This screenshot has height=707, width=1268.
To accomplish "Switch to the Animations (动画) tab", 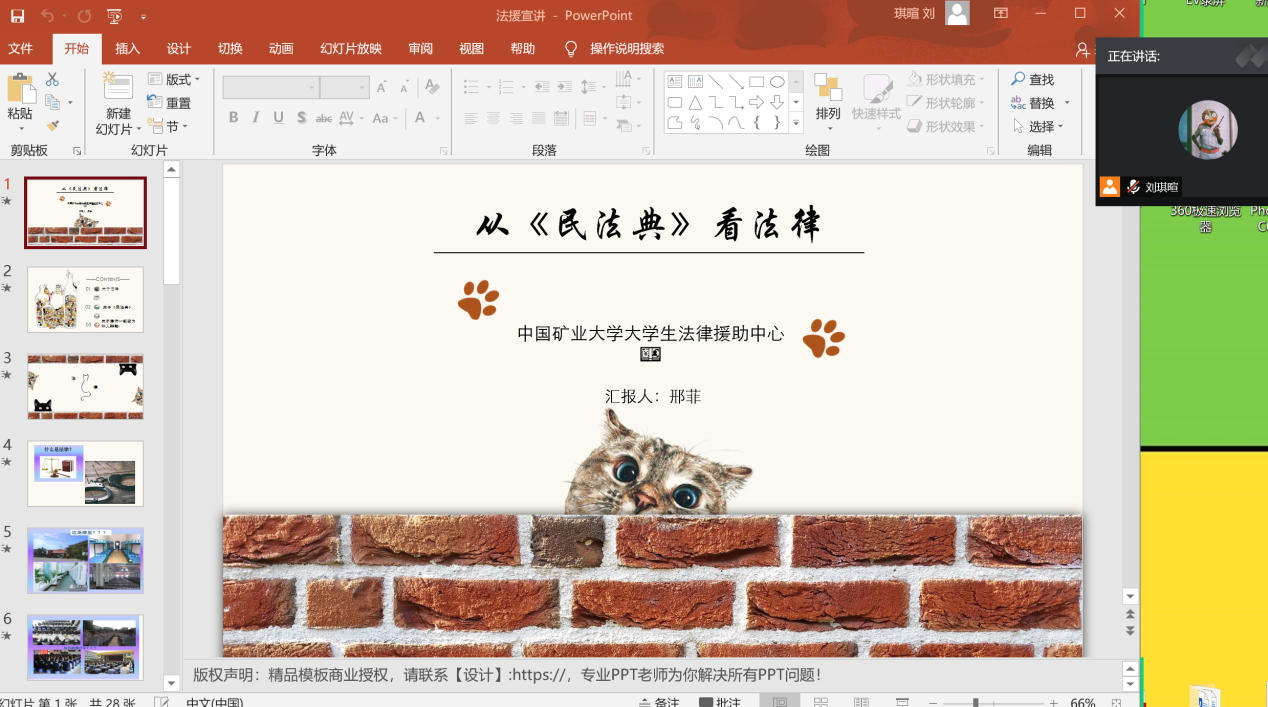I will pyautogui.click(x=281, y=49).
